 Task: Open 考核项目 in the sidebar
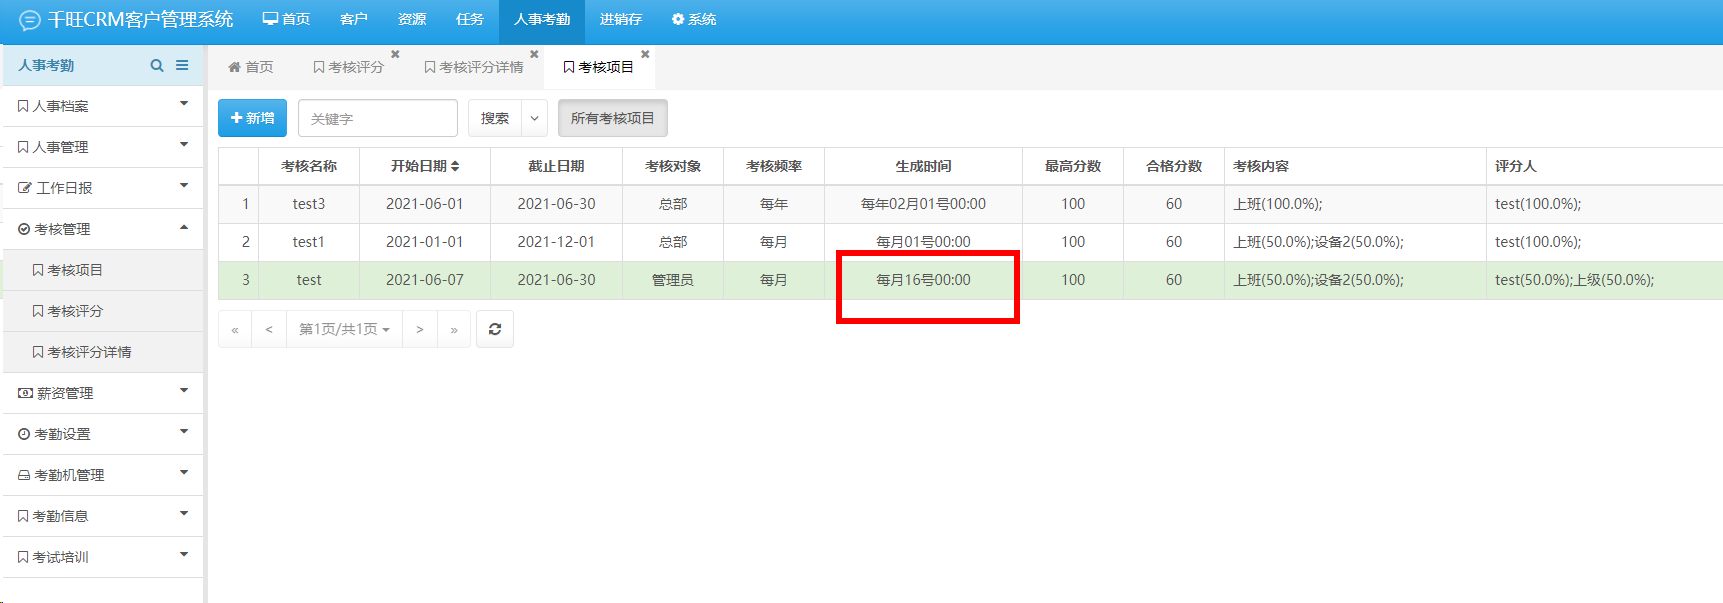pos(103,270)
